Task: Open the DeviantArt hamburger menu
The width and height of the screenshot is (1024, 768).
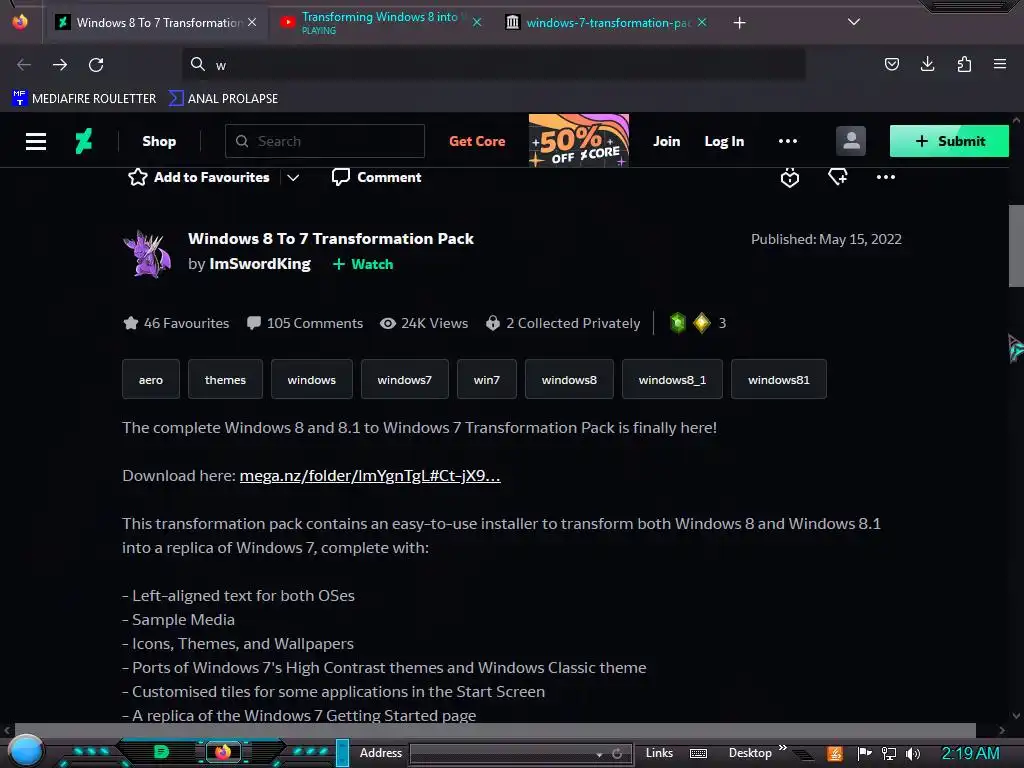Action: [x=36, y=142]
